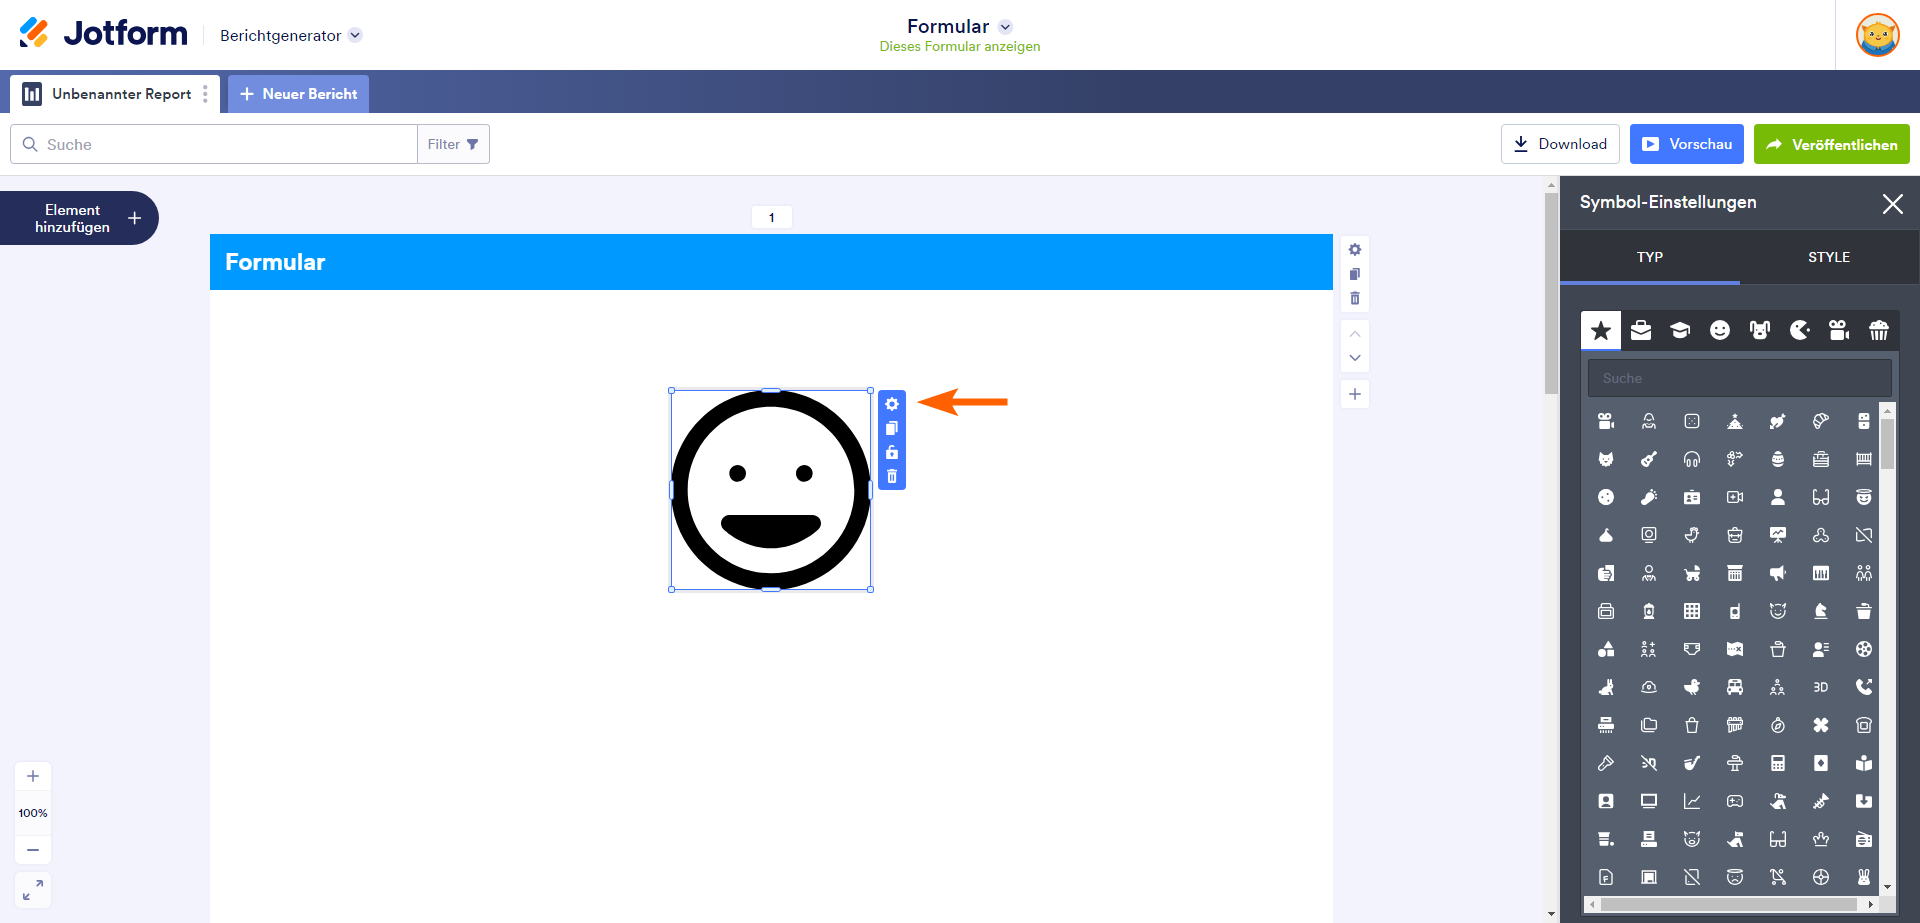Image resolution: width=1920 pixels, height=923 pixels.
Task: Move the page up with chevron
Action: point(1355,334)
